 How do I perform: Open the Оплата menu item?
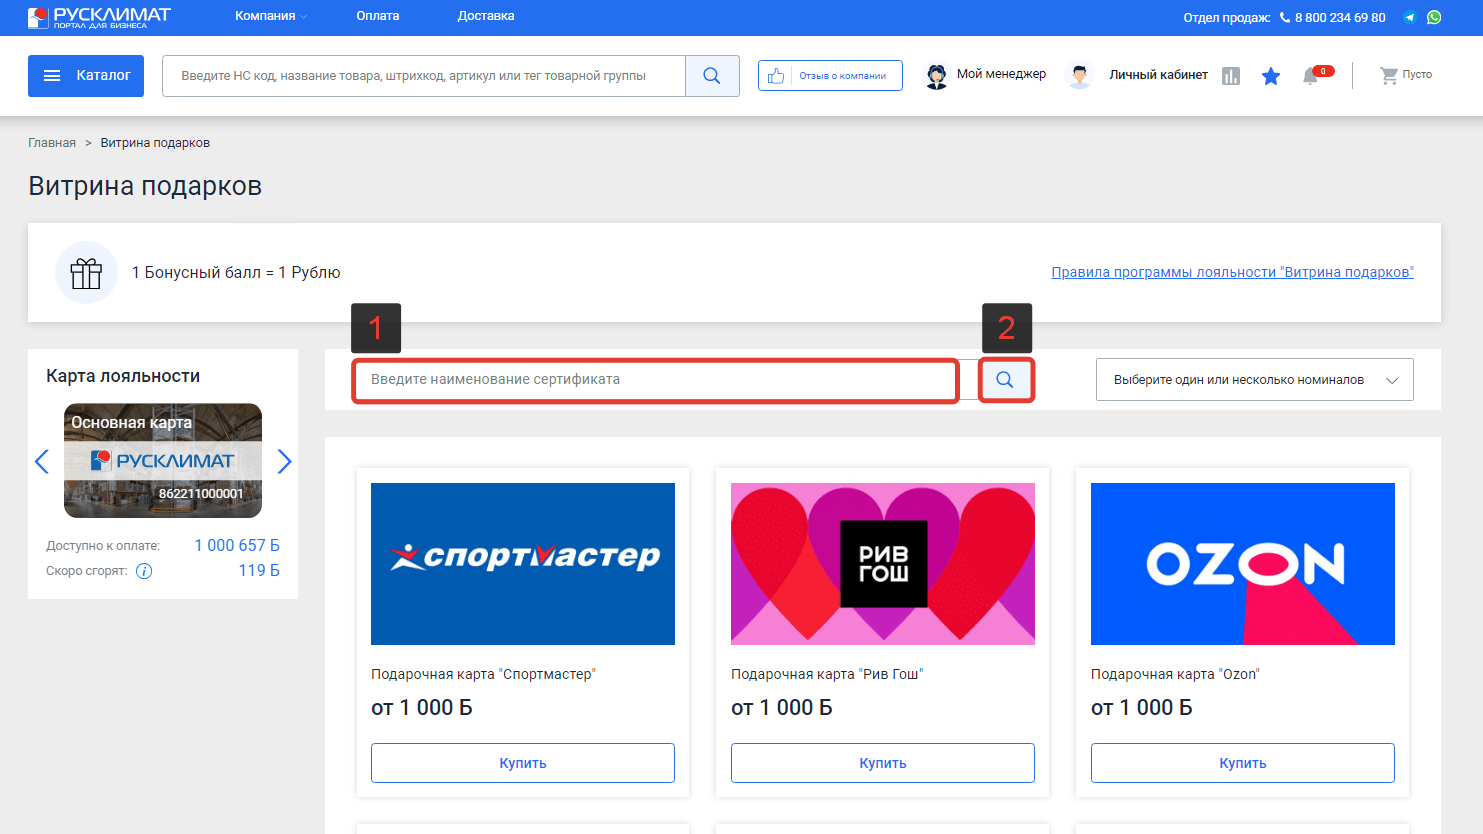click(378, 16)
